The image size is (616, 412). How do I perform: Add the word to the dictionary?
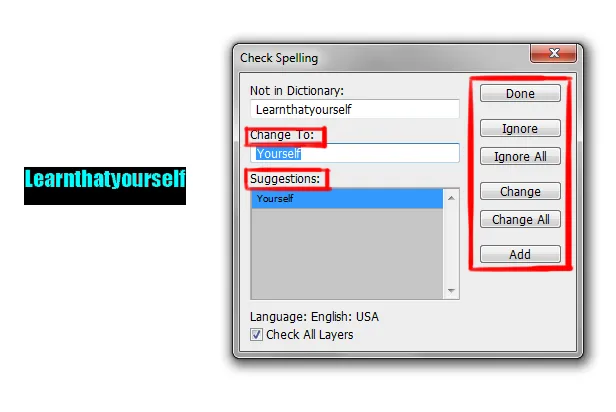520,255
